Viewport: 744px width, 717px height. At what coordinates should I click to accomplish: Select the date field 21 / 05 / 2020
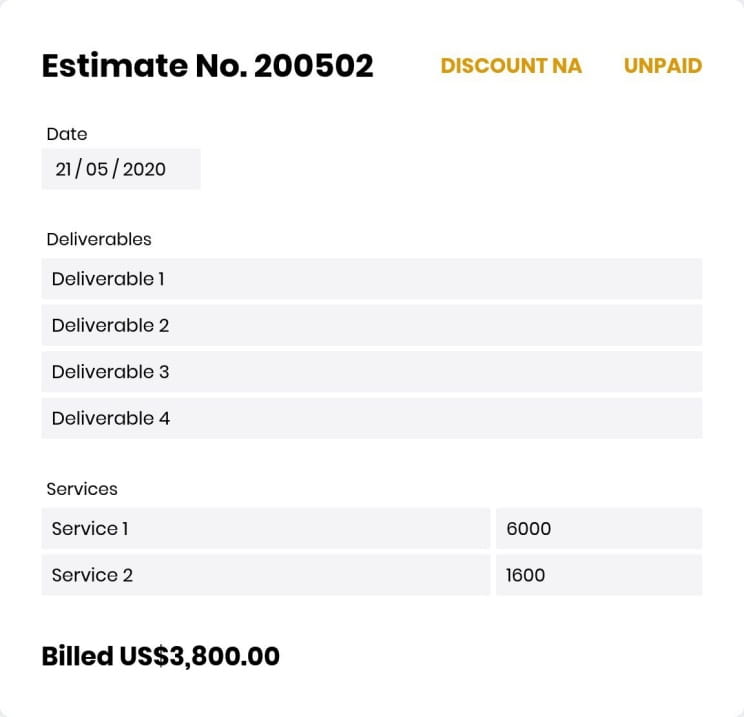pos(121,169)
